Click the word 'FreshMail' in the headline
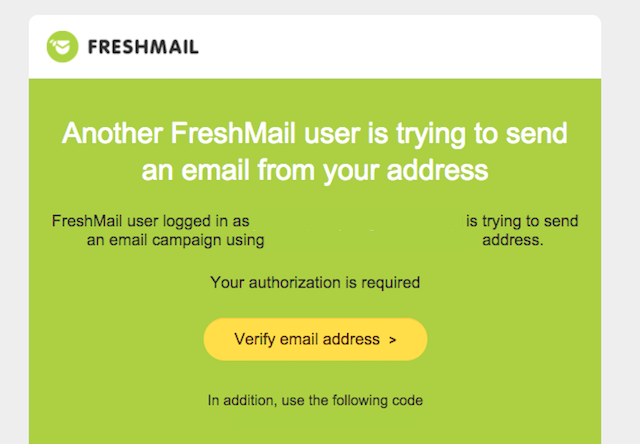The height and width of the screenshot is (444, 640). tap(233, 133)
